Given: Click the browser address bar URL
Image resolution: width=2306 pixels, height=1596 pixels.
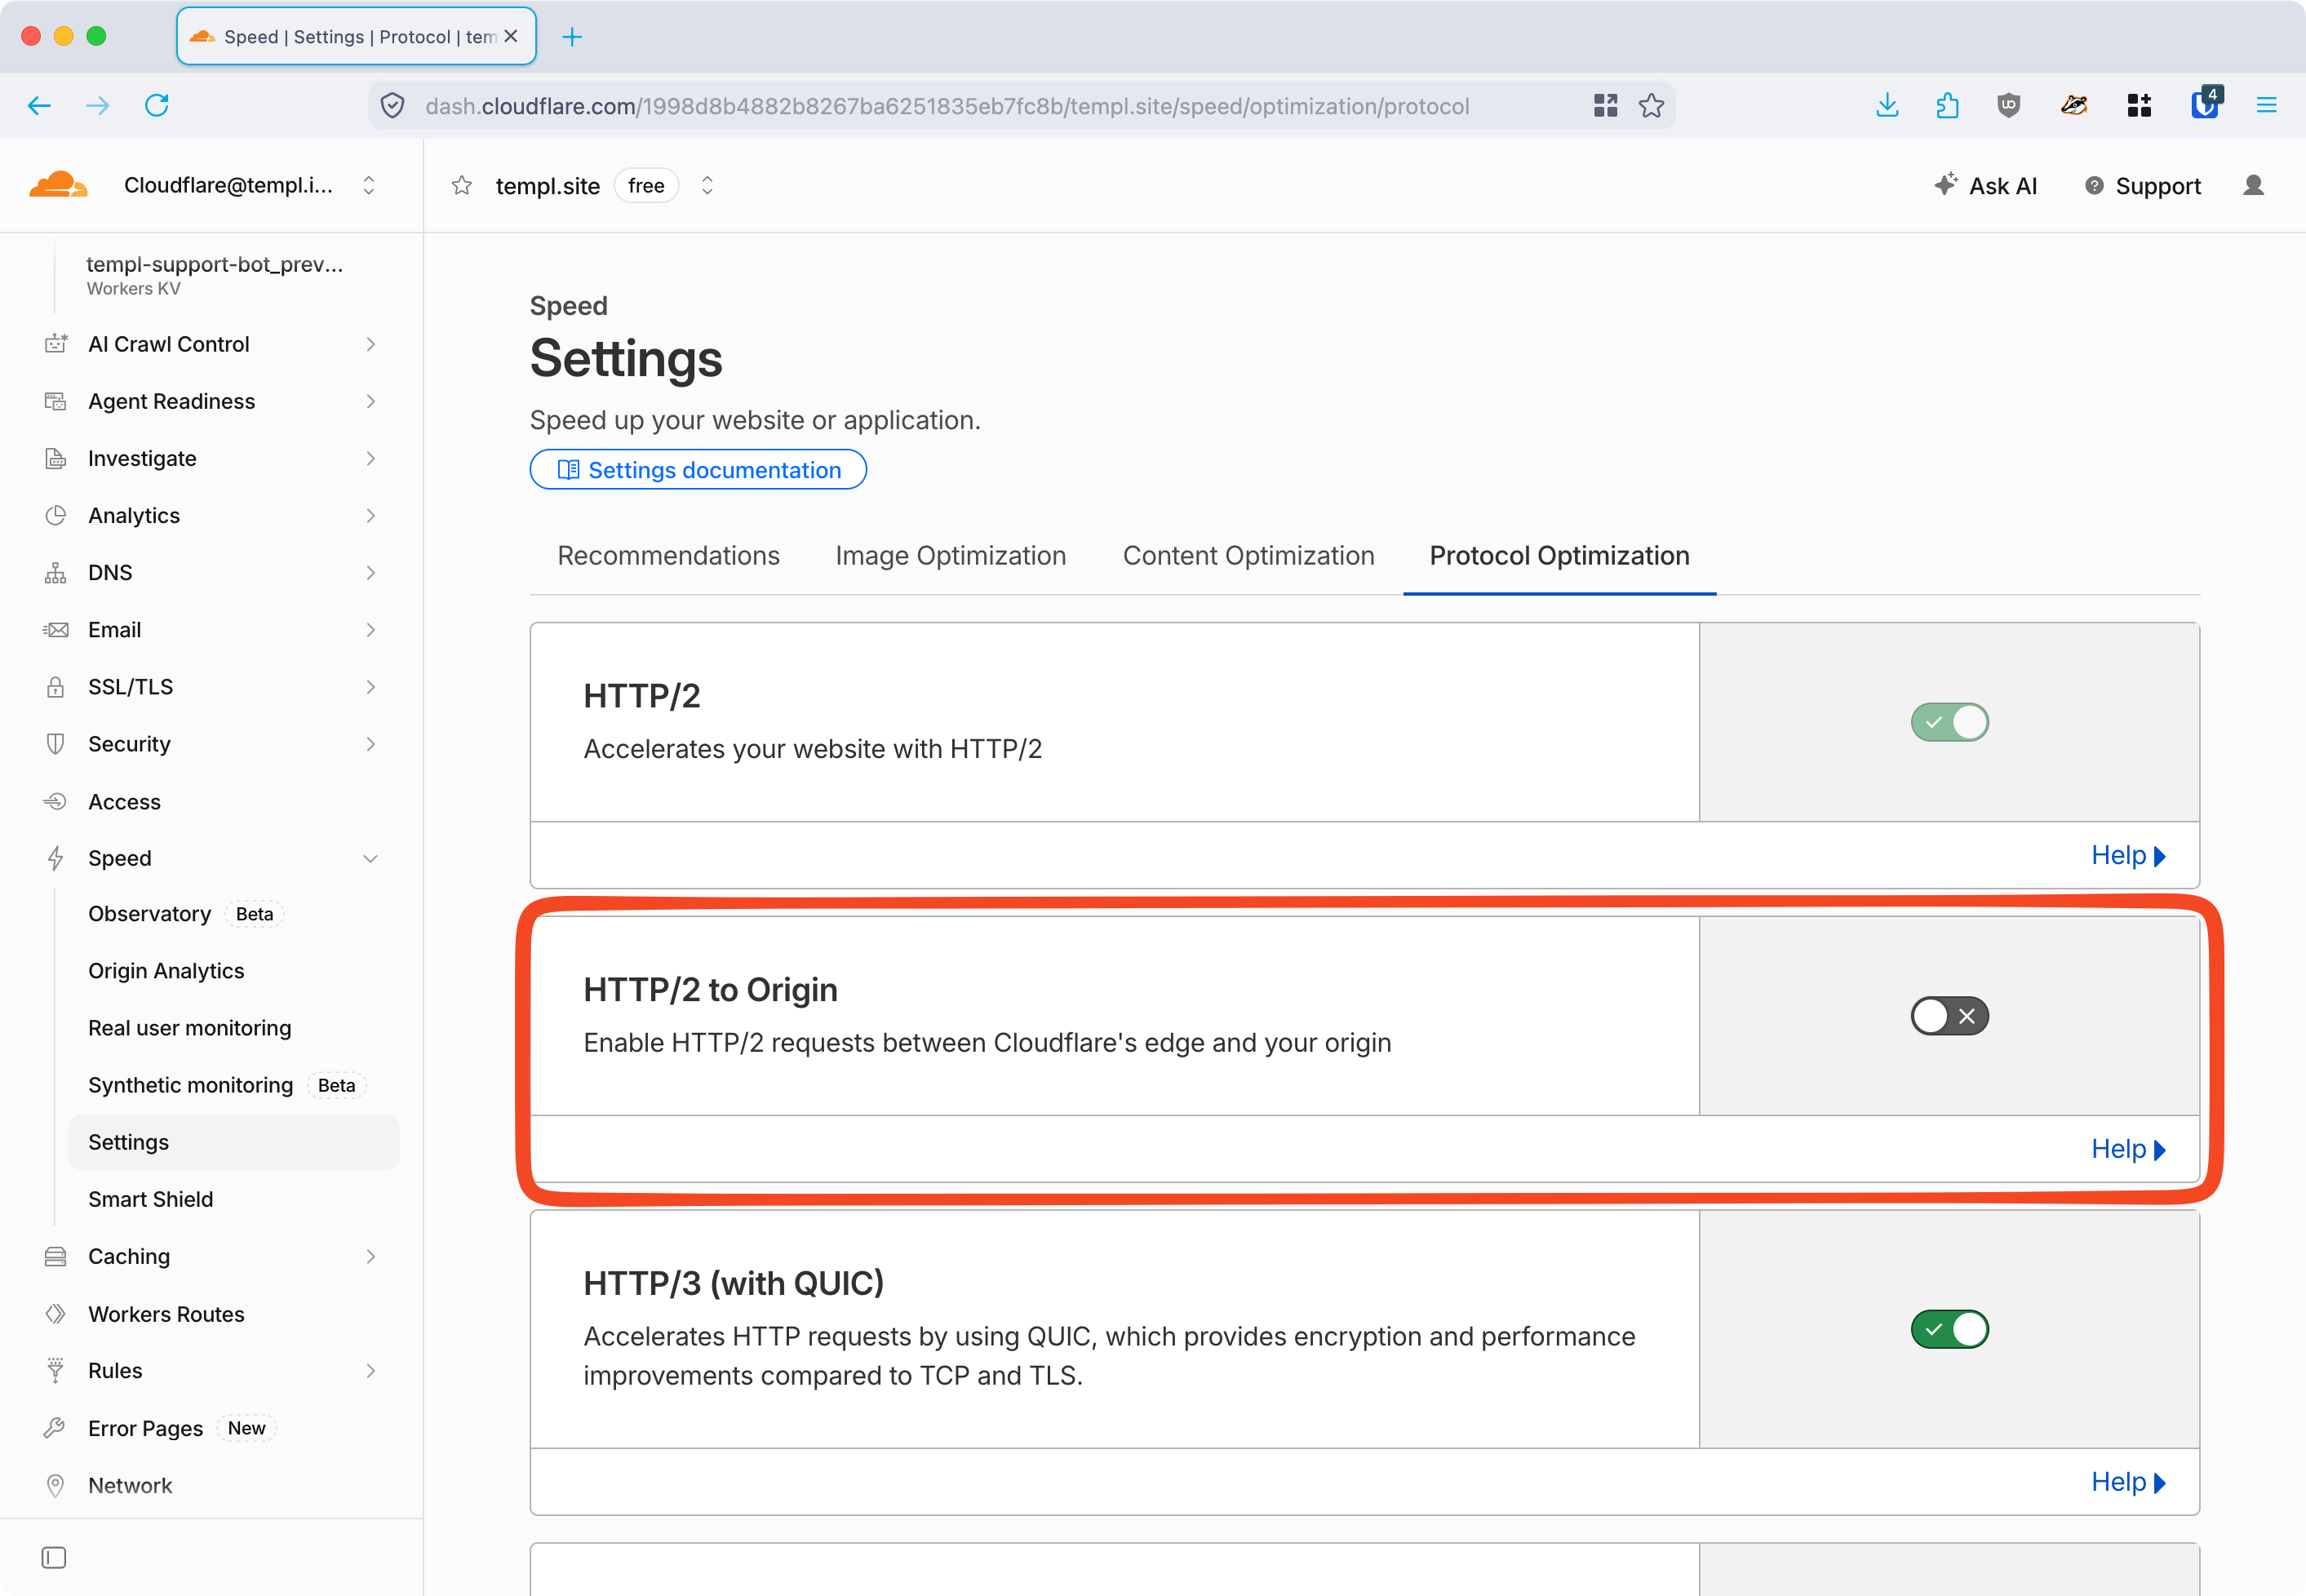Looking at the screenshot, I should 947,106.
